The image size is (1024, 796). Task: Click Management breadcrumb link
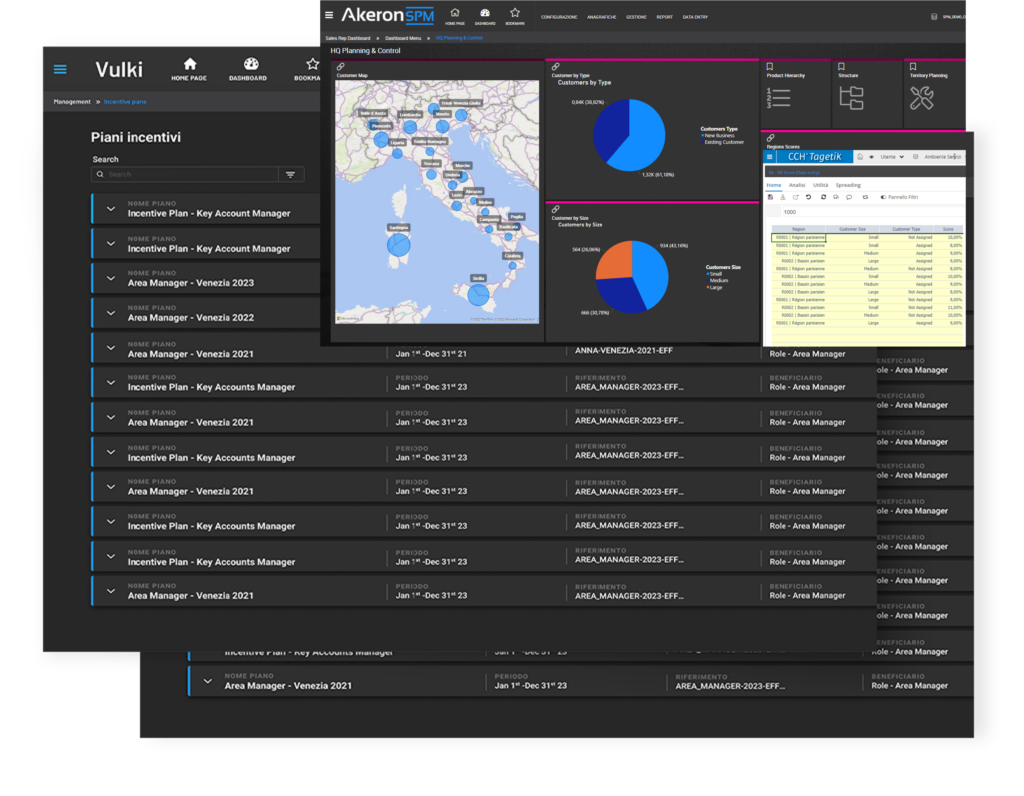coord(72,102)
